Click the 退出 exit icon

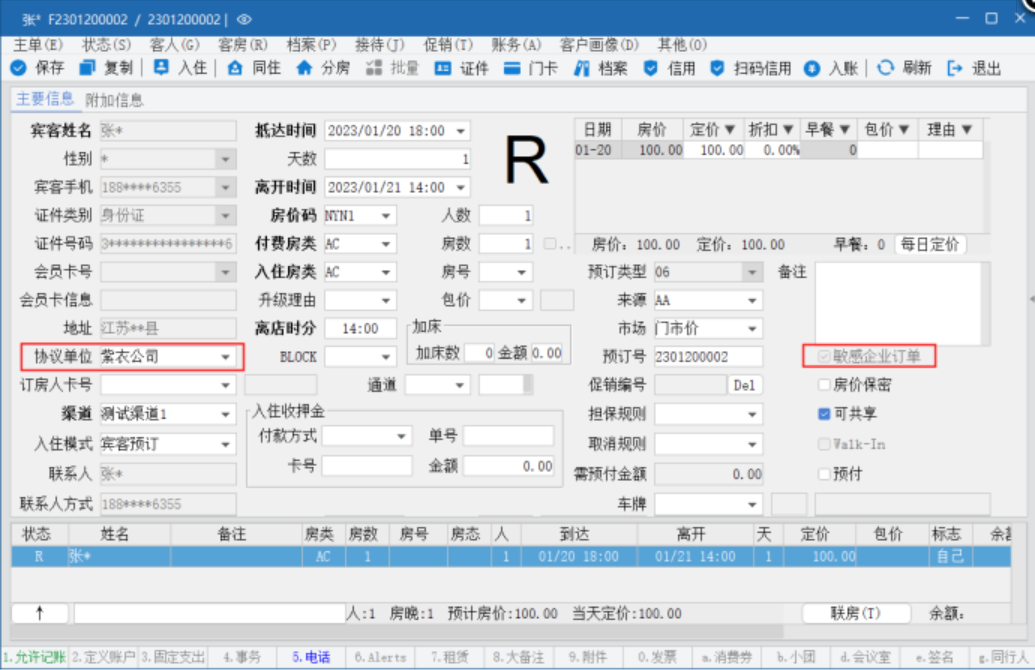coord(954,68)
